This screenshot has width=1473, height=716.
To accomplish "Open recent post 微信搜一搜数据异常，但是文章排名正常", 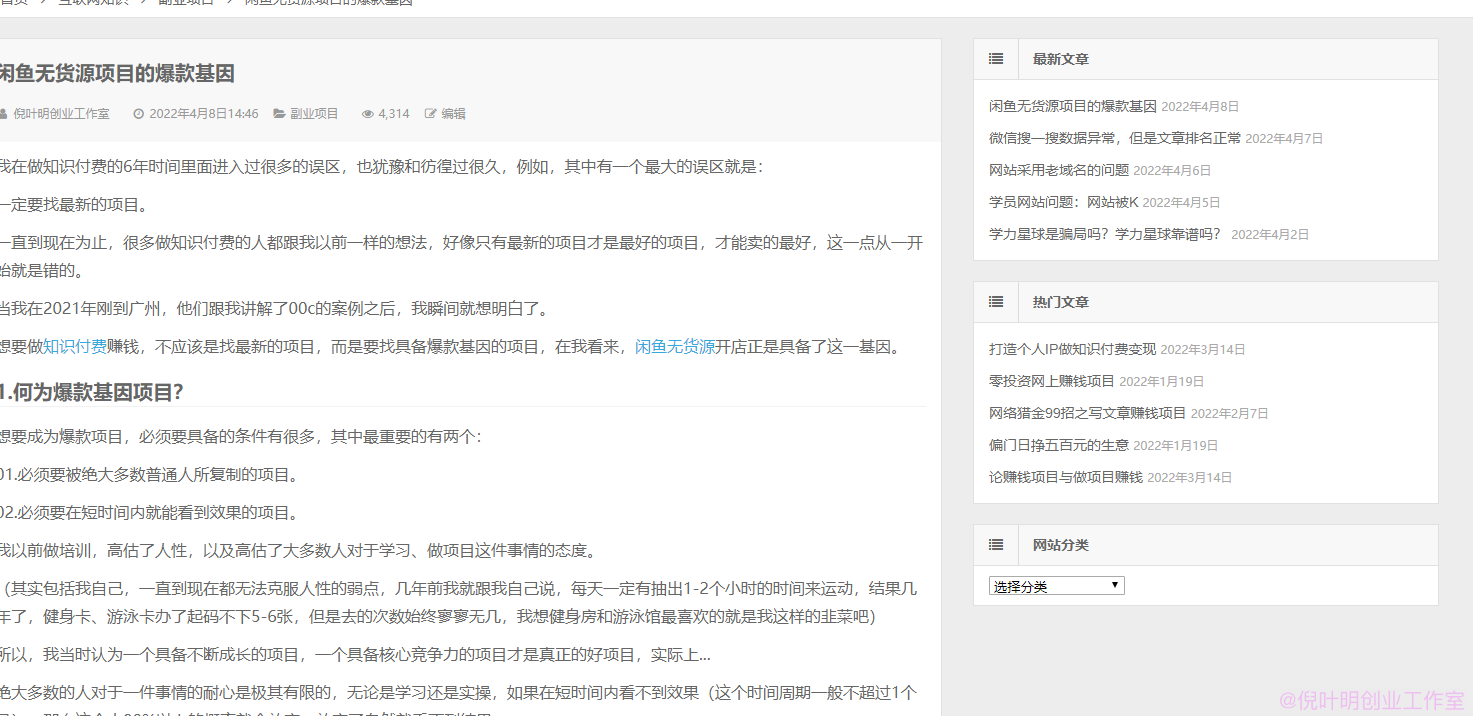I will pos(1115,138).
